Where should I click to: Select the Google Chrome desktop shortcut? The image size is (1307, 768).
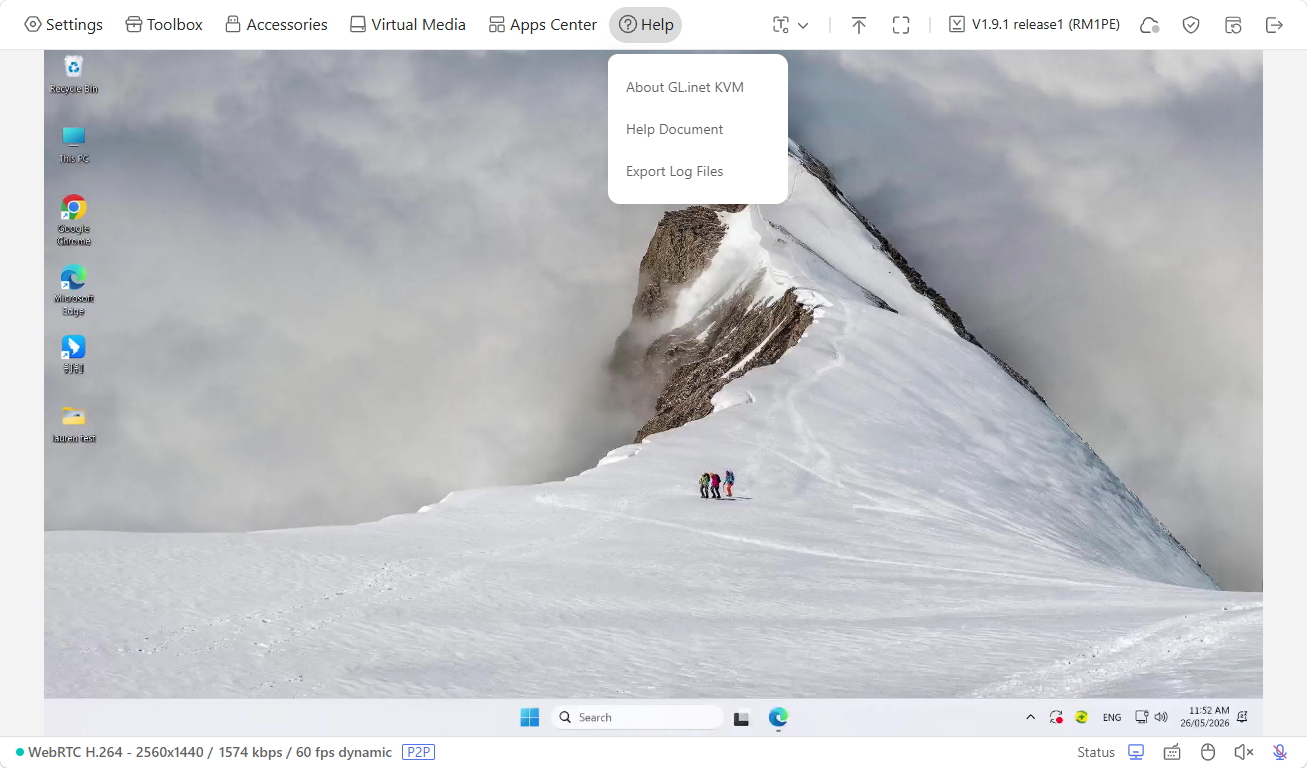(x=74, y=220)
